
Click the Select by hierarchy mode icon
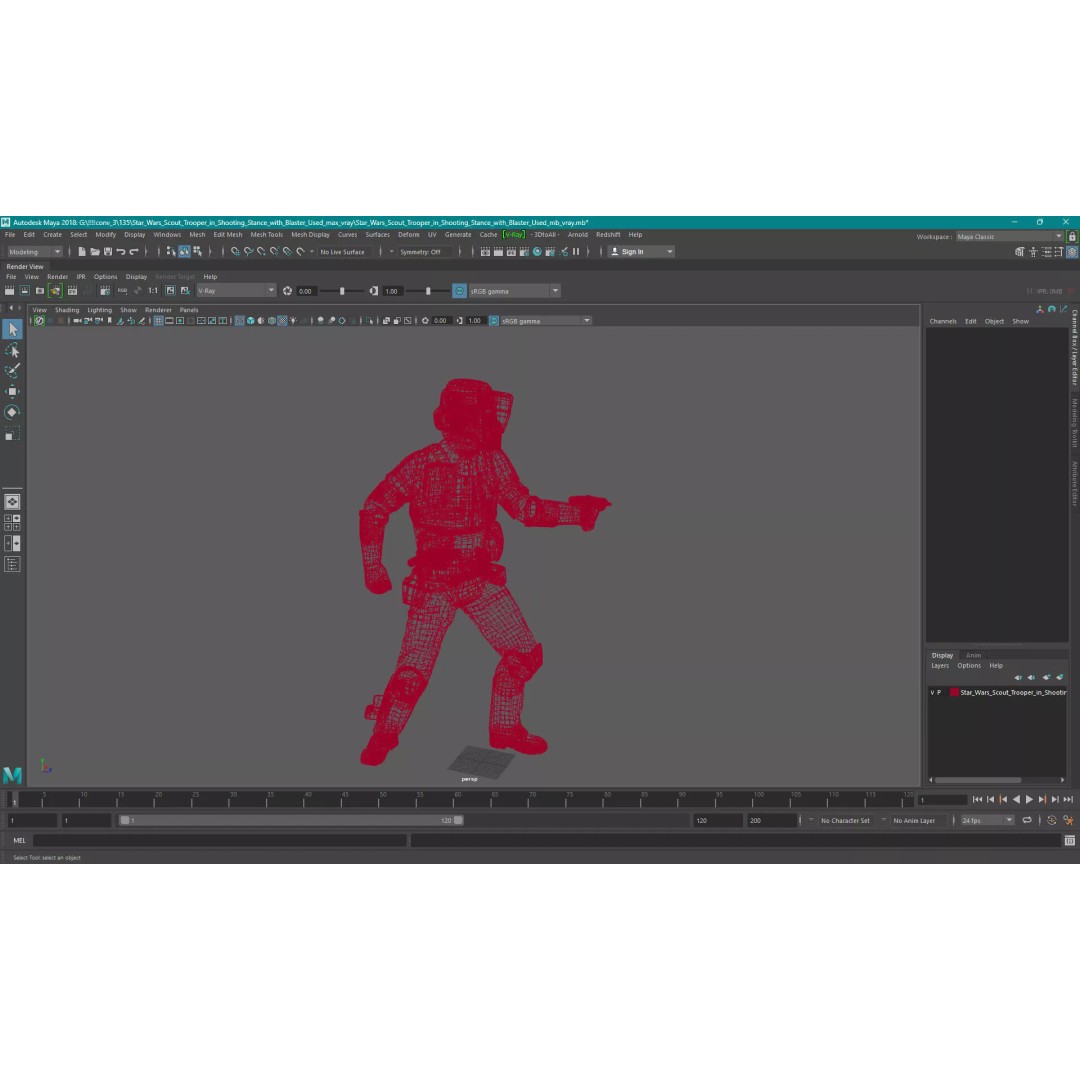click(171, 252)
